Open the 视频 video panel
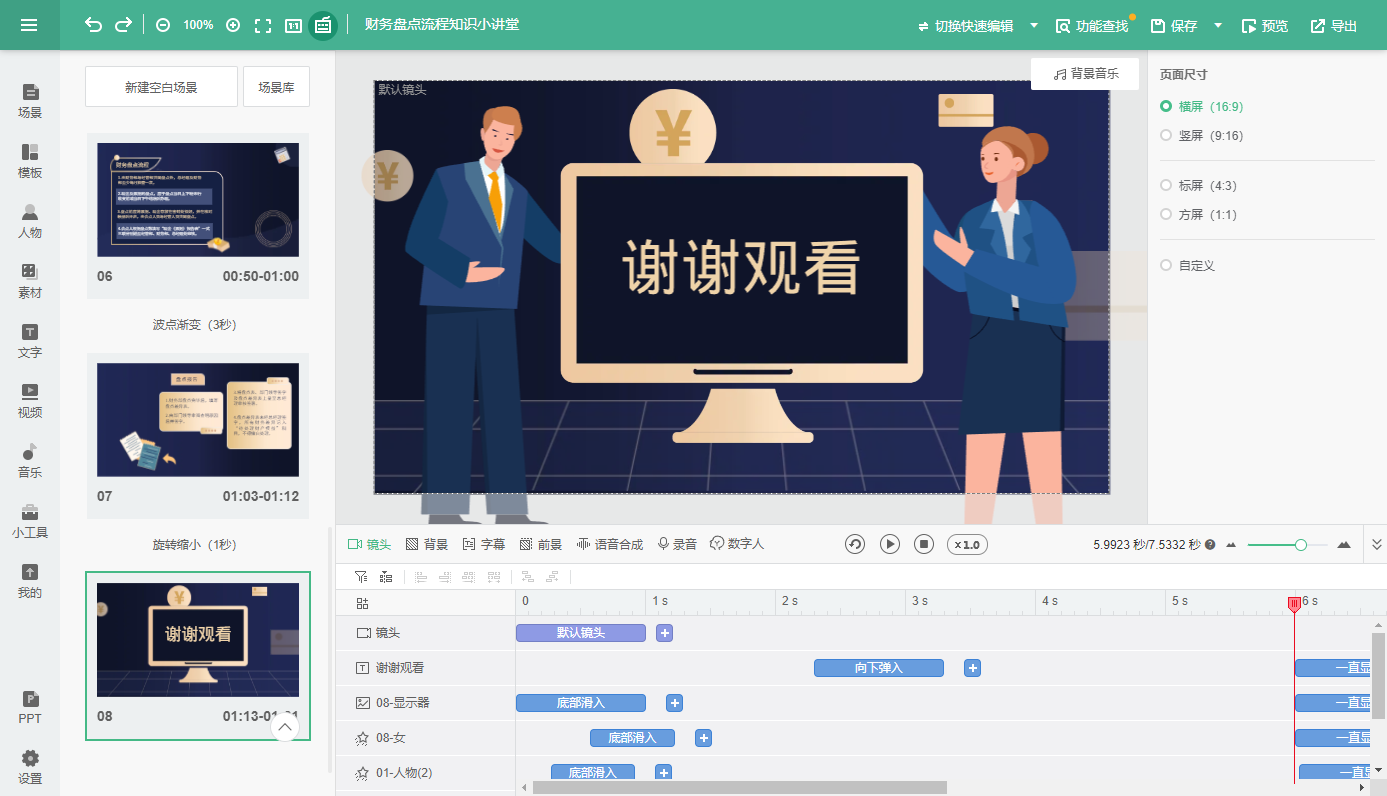Screen dimensions: 1387x796 30,401
